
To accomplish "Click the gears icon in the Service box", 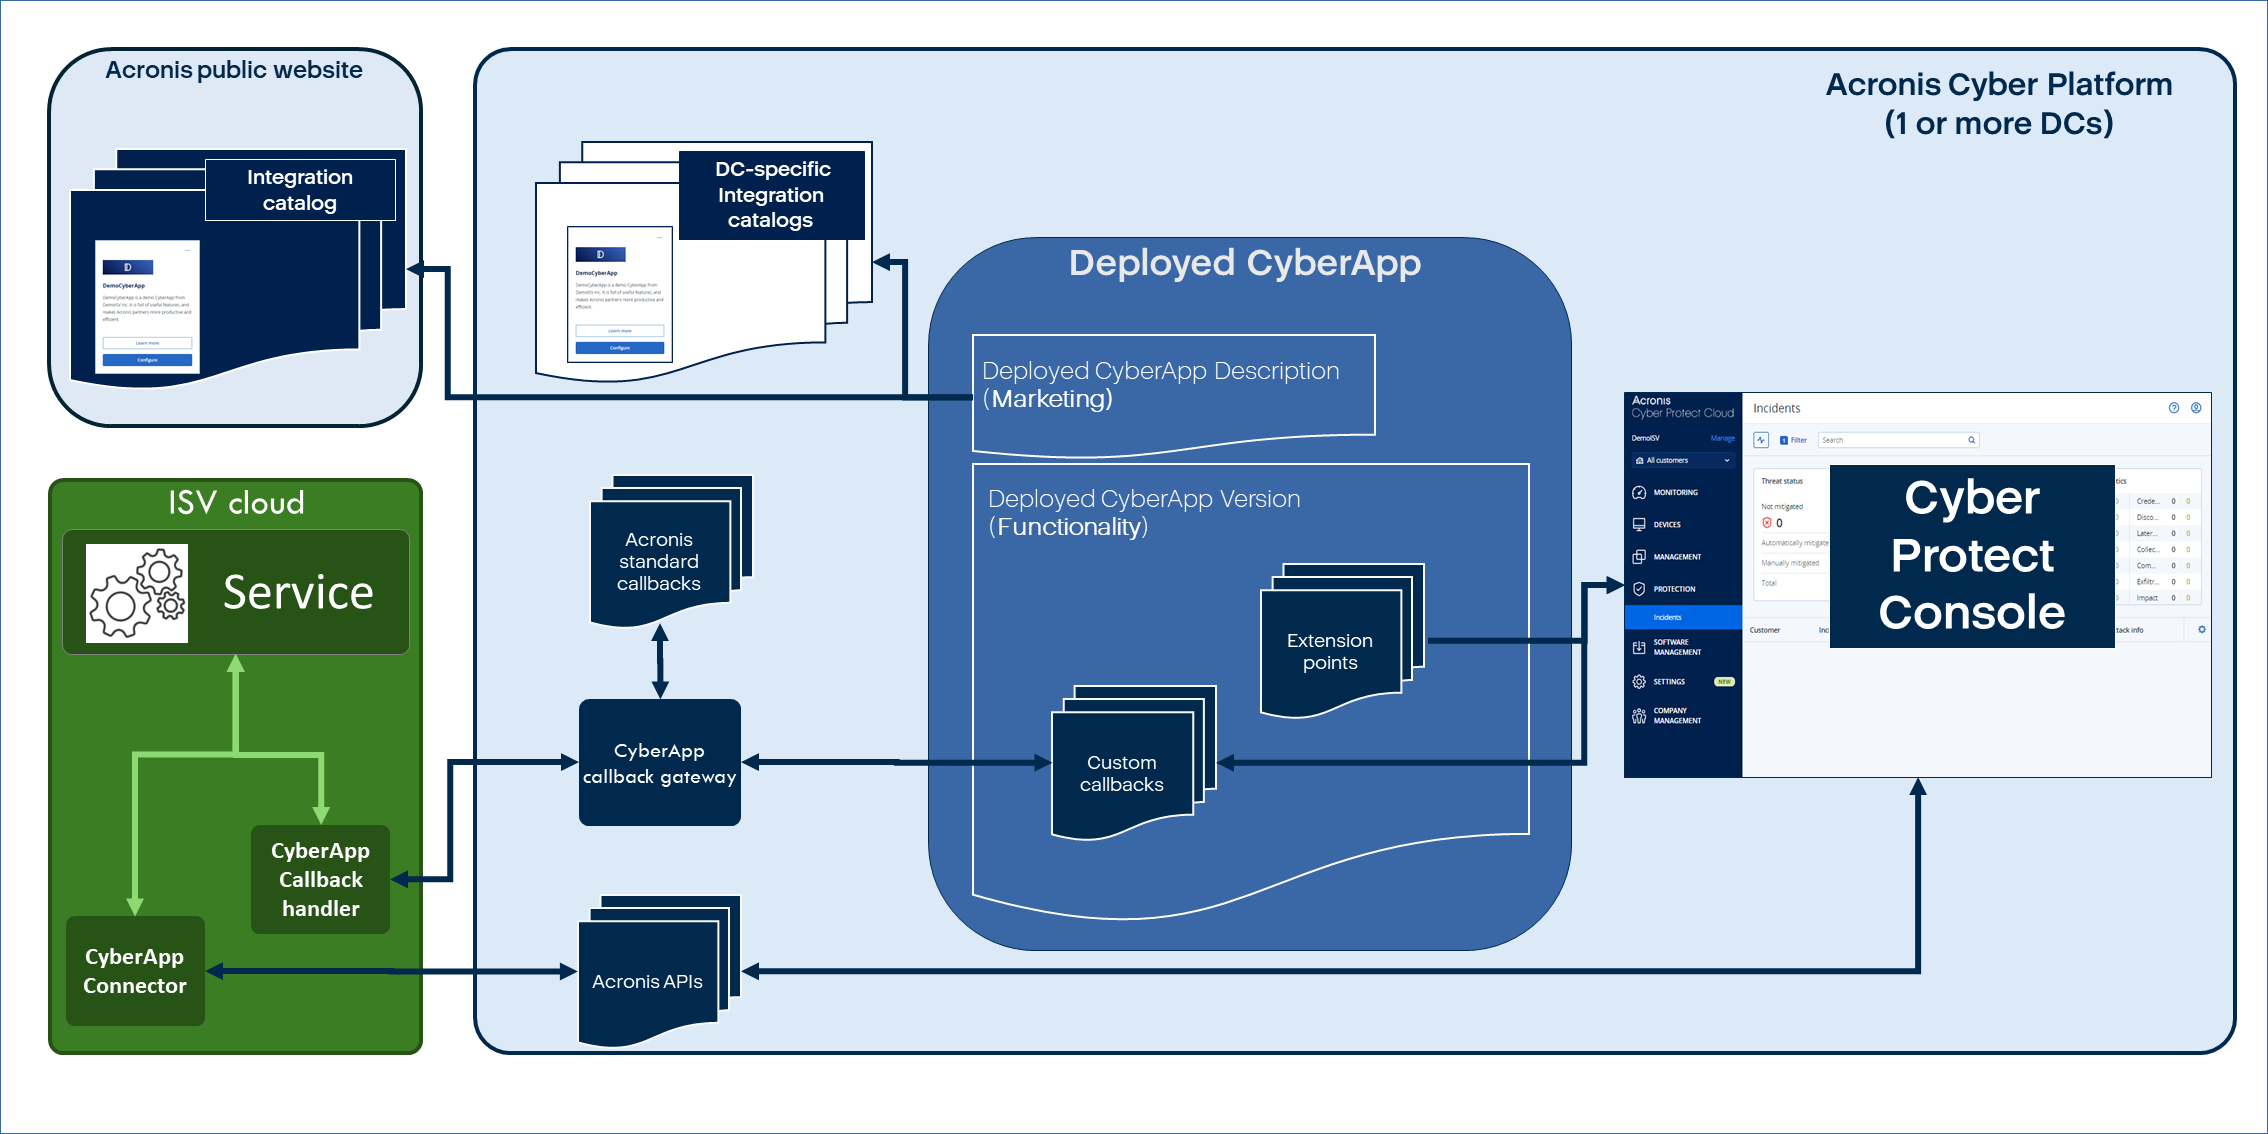I will coord(137,593).
